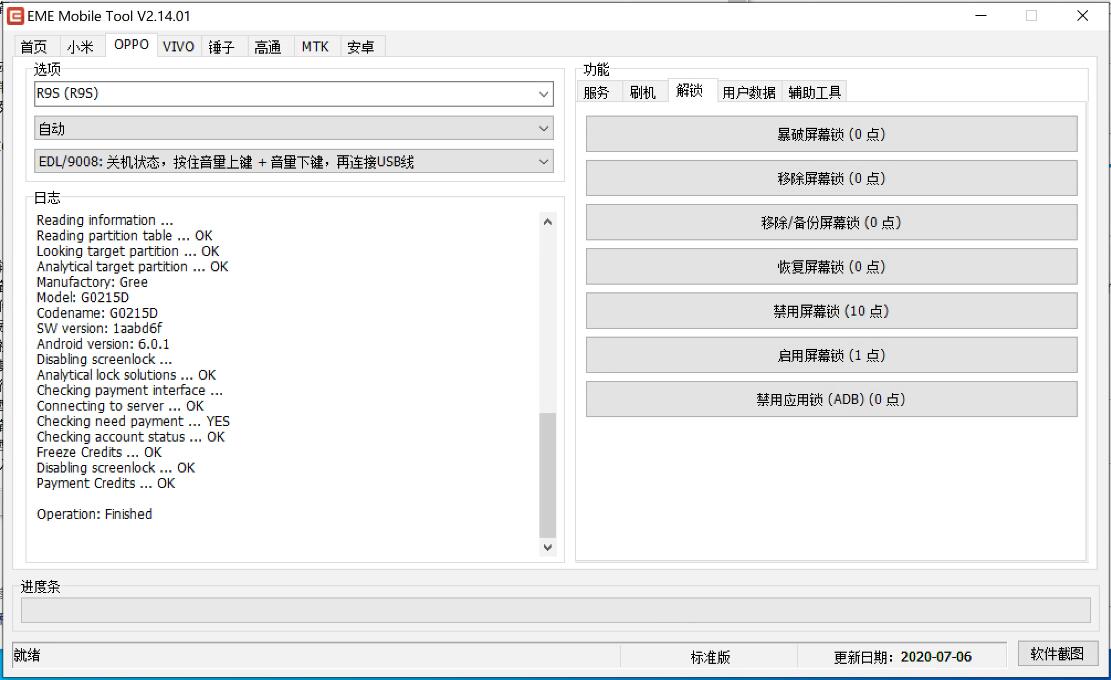Click the 'Manufactory: Gree' log line

click(92, 282)
